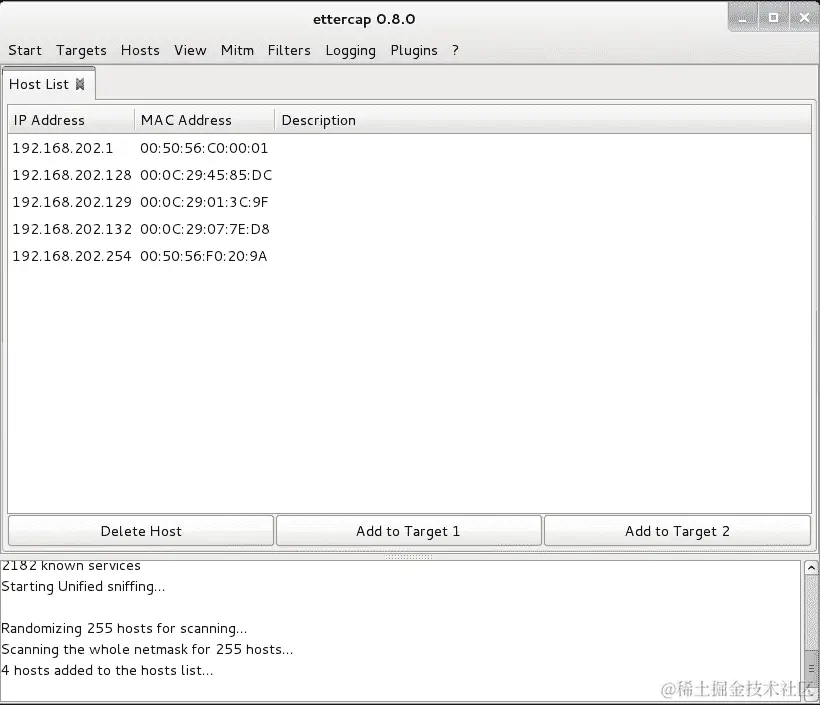
Task: Open the Targets menu
Action: [81, 51]
